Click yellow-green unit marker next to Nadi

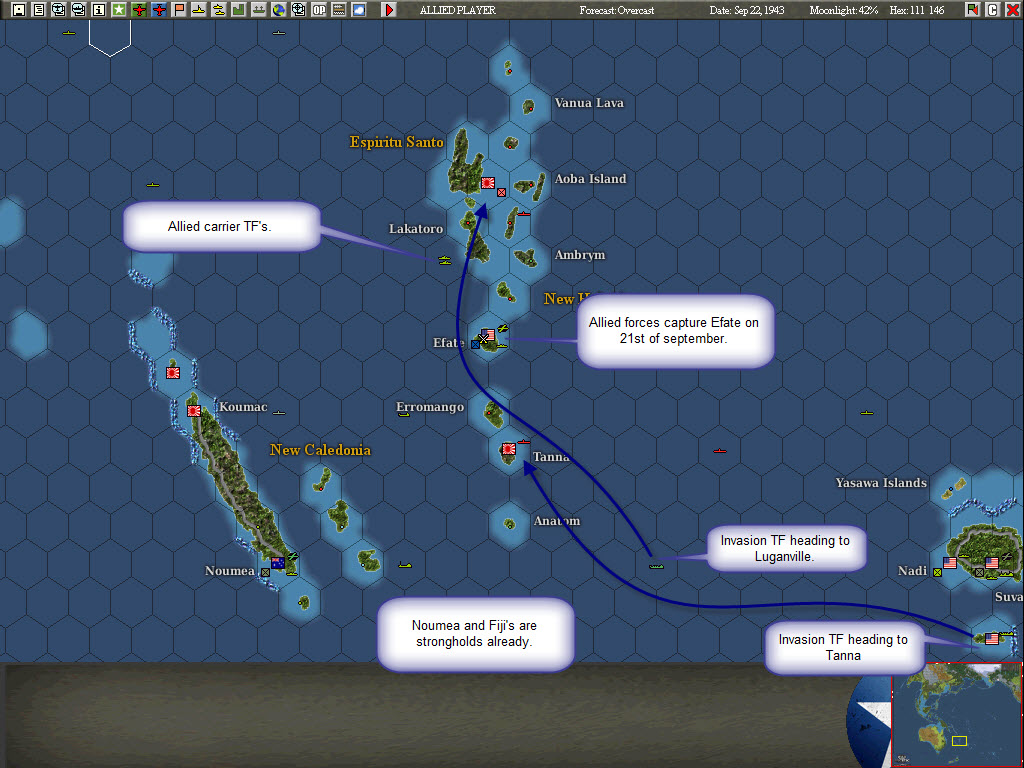938,573
